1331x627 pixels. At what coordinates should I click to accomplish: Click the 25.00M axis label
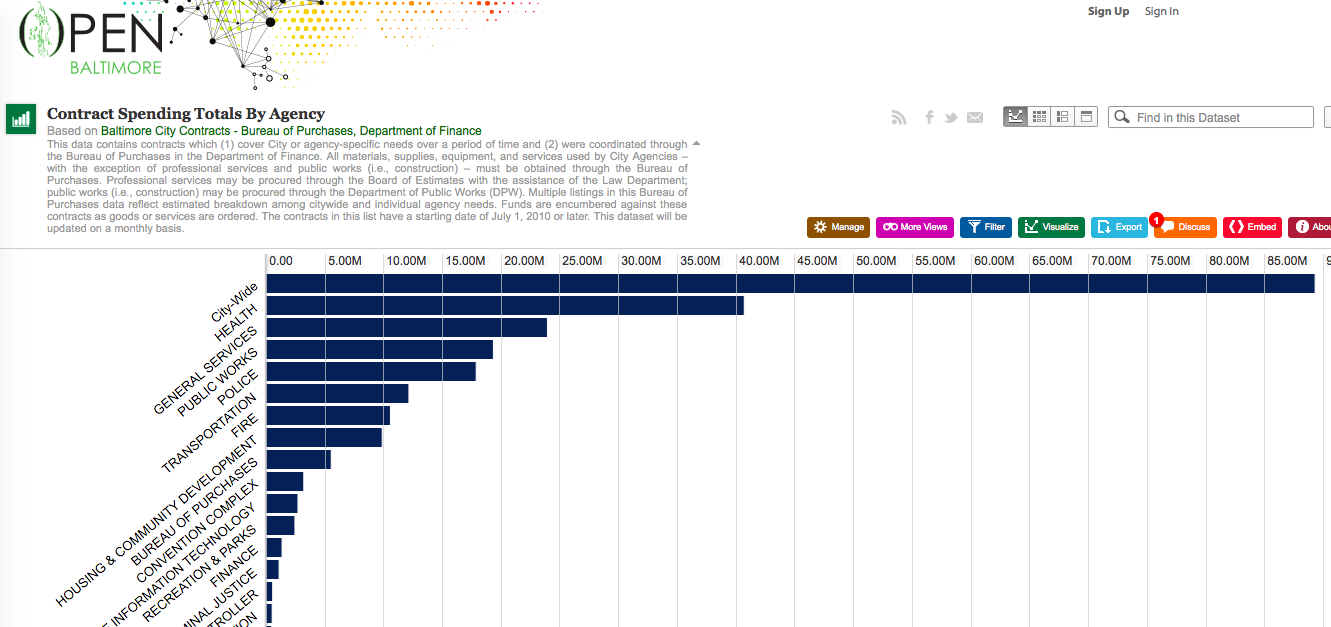coord(582,261)
